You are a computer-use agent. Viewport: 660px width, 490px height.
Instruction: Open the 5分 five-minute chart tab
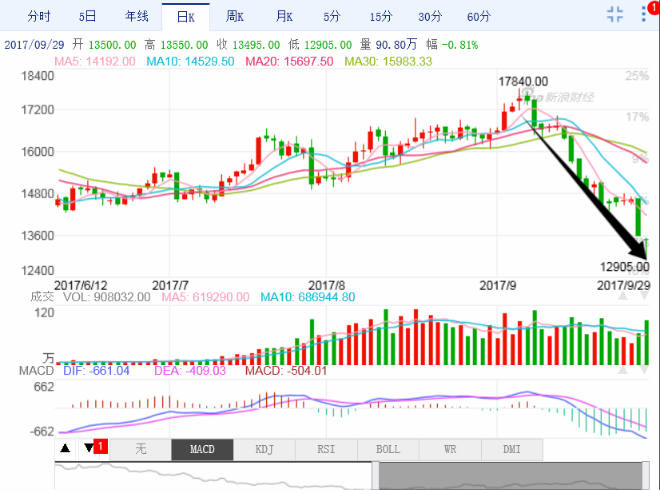point(332,16)
